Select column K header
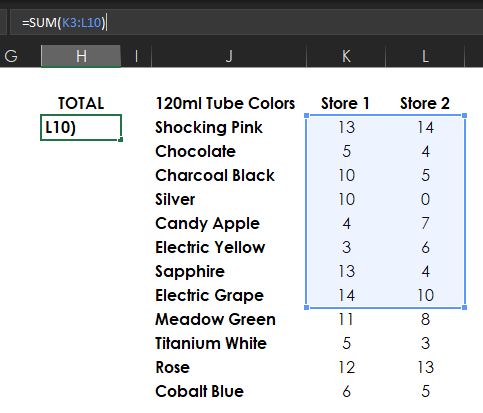Image resolution: width=483 pixels, height=413 pixels. [x=346, y=56]
